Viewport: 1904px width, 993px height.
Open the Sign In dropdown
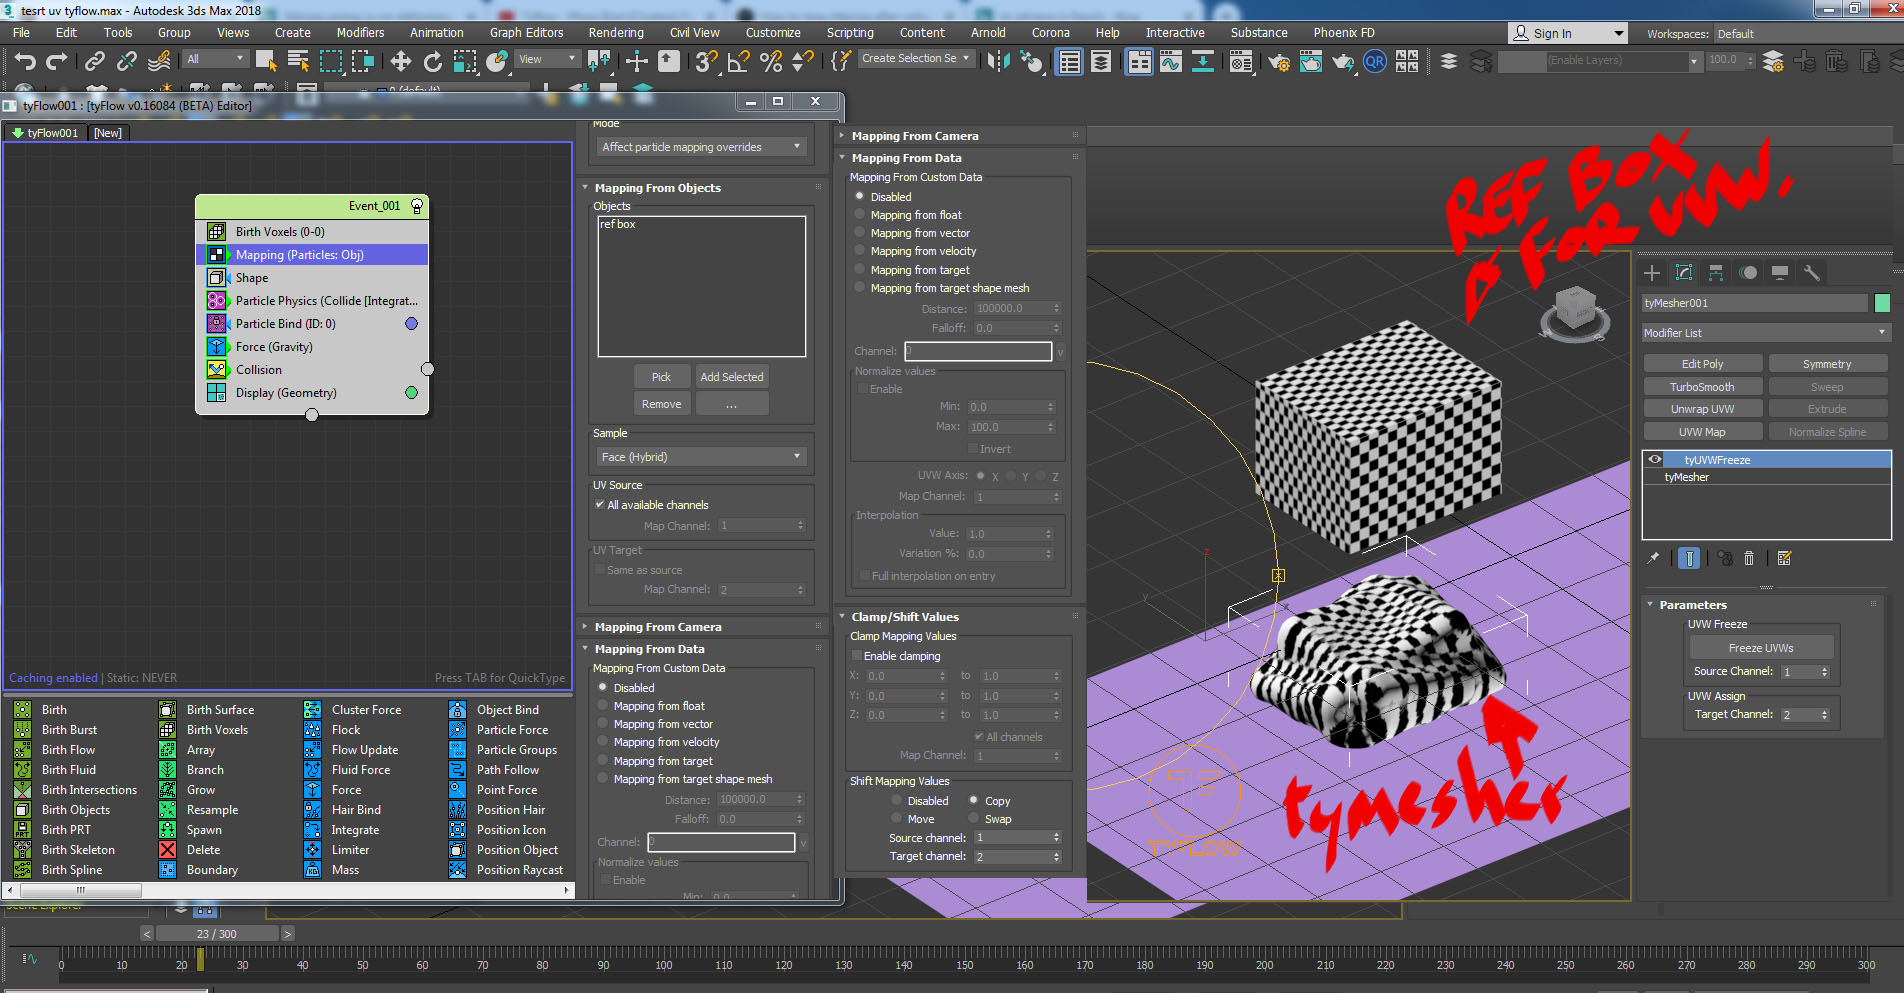click(1567, 33)
